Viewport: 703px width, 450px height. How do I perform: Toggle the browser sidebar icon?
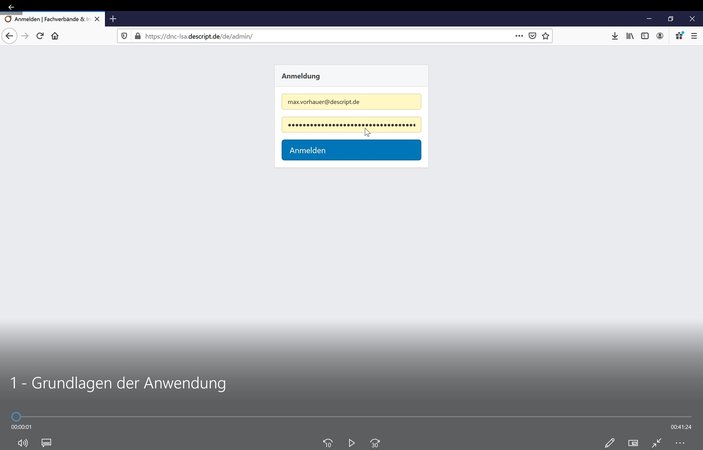pyautogui.click(x=645, y=36)
